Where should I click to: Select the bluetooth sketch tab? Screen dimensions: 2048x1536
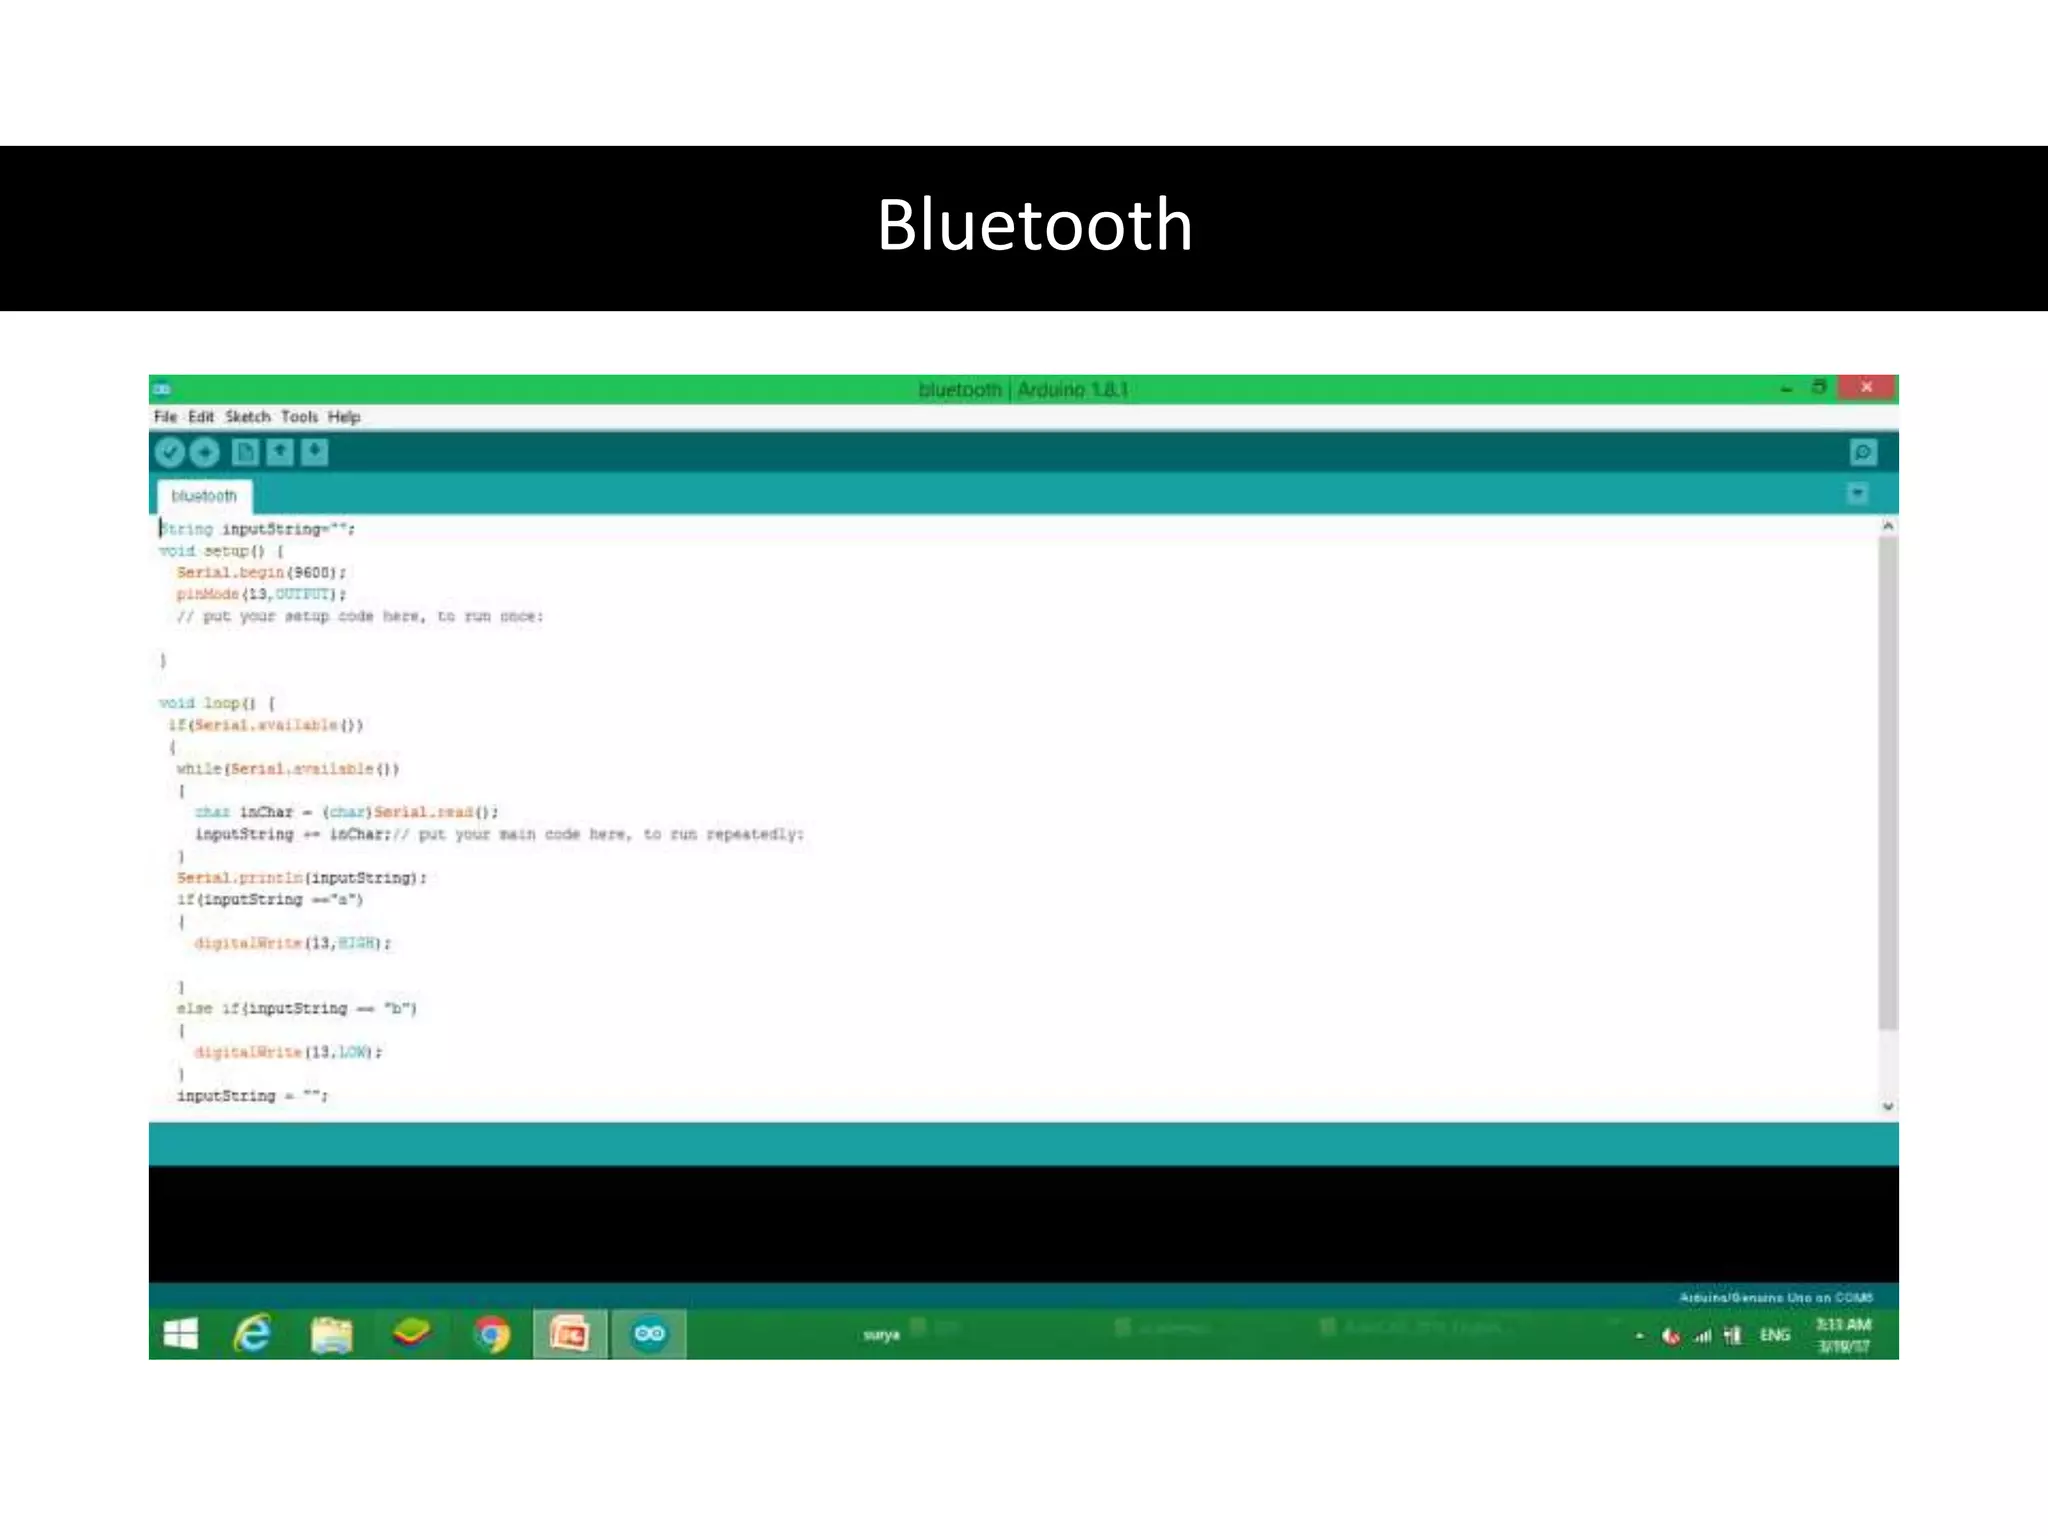[204, 496]
